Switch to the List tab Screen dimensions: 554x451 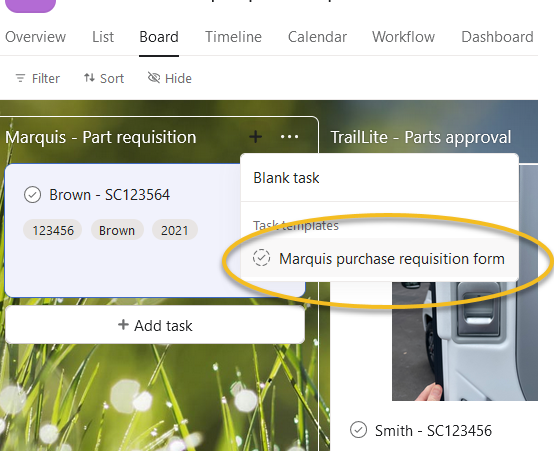point(103,37)
